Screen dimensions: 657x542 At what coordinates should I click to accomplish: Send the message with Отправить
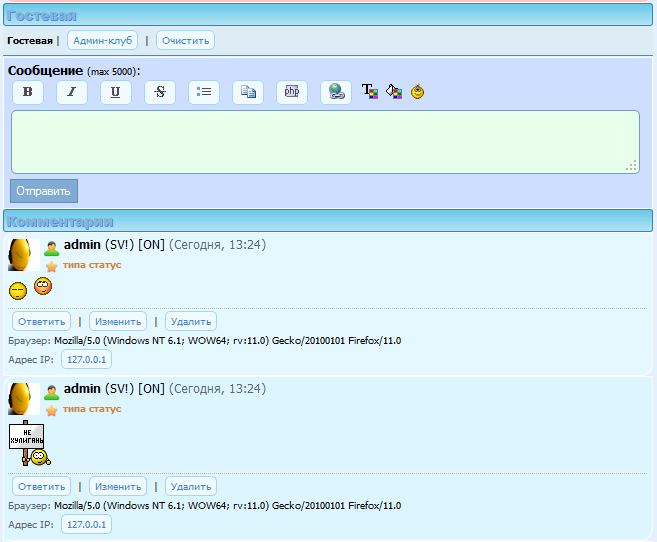click(x=44, y=191)
